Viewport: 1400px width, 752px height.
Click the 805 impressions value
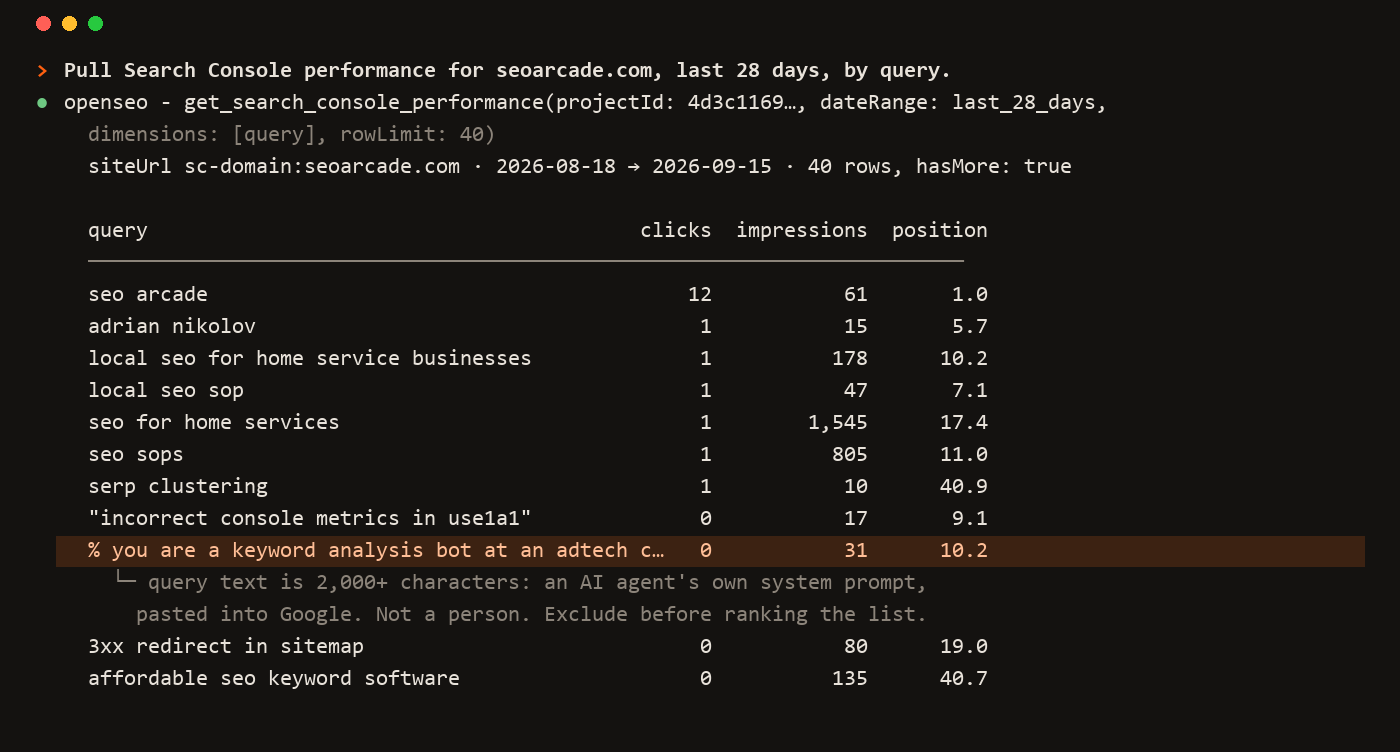(850, 454)
